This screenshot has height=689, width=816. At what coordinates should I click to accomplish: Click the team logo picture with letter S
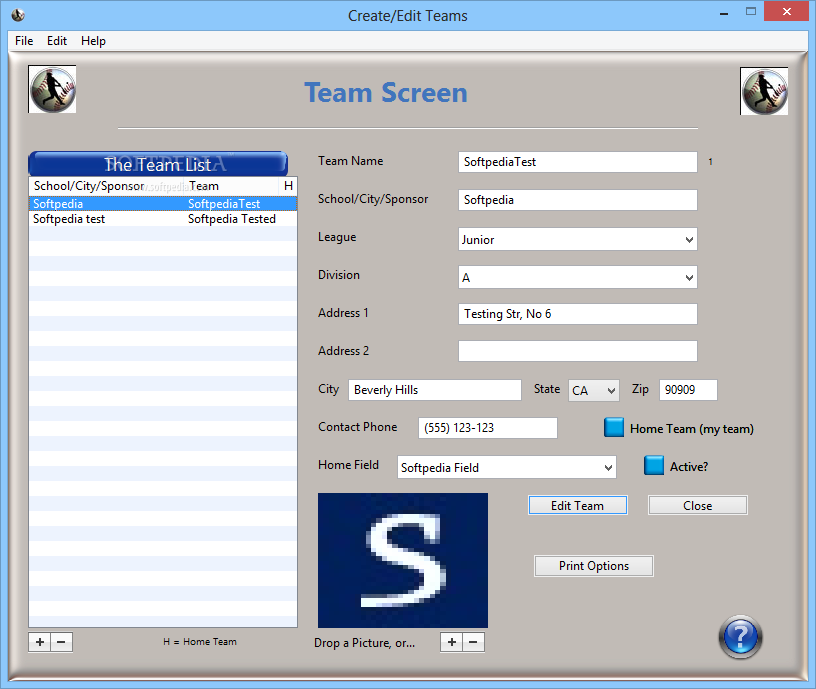pyautogui.click(x=403, y=560)
